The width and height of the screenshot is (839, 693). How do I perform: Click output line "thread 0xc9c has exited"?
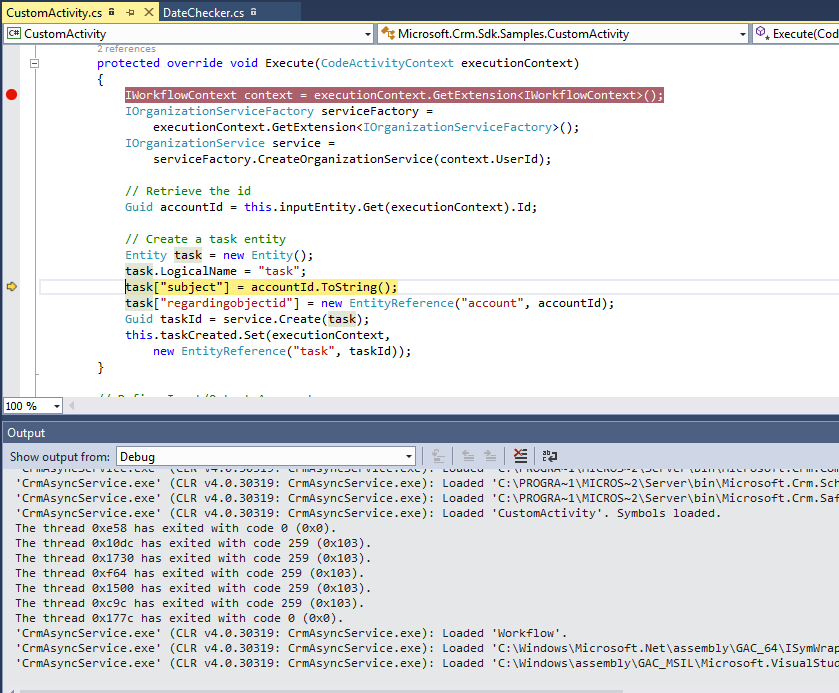189,603
